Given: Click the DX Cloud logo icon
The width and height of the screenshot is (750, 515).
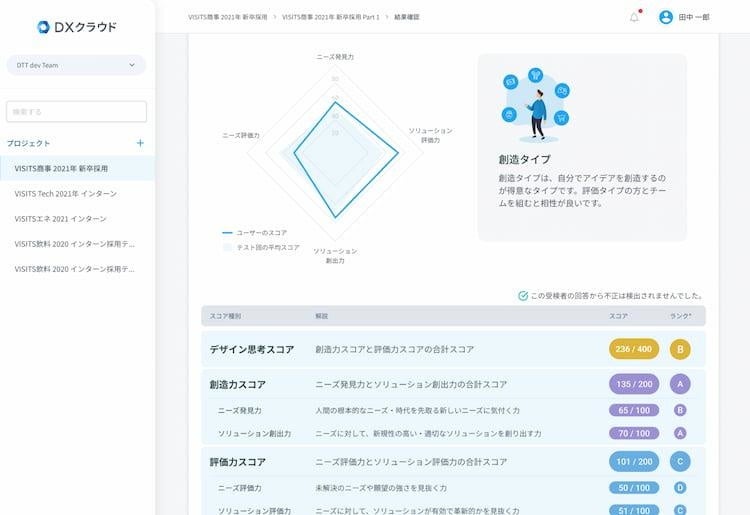Looking at the screenshot, I should click(43, 27).
